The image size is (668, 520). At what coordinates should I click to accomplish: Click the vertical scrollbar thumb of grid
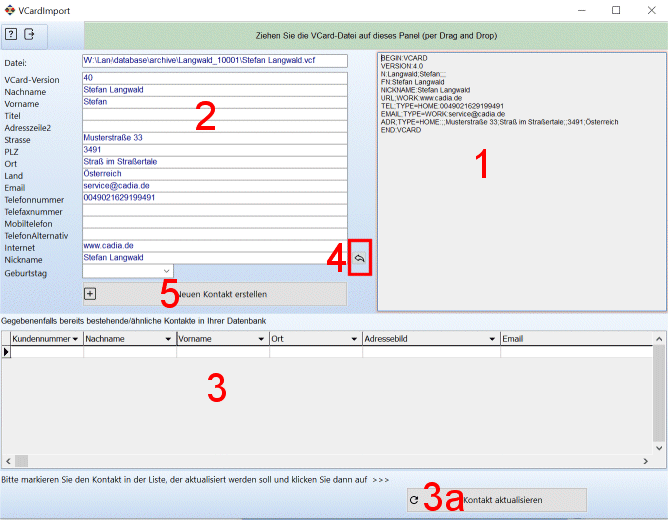click(x=659, y=394)
